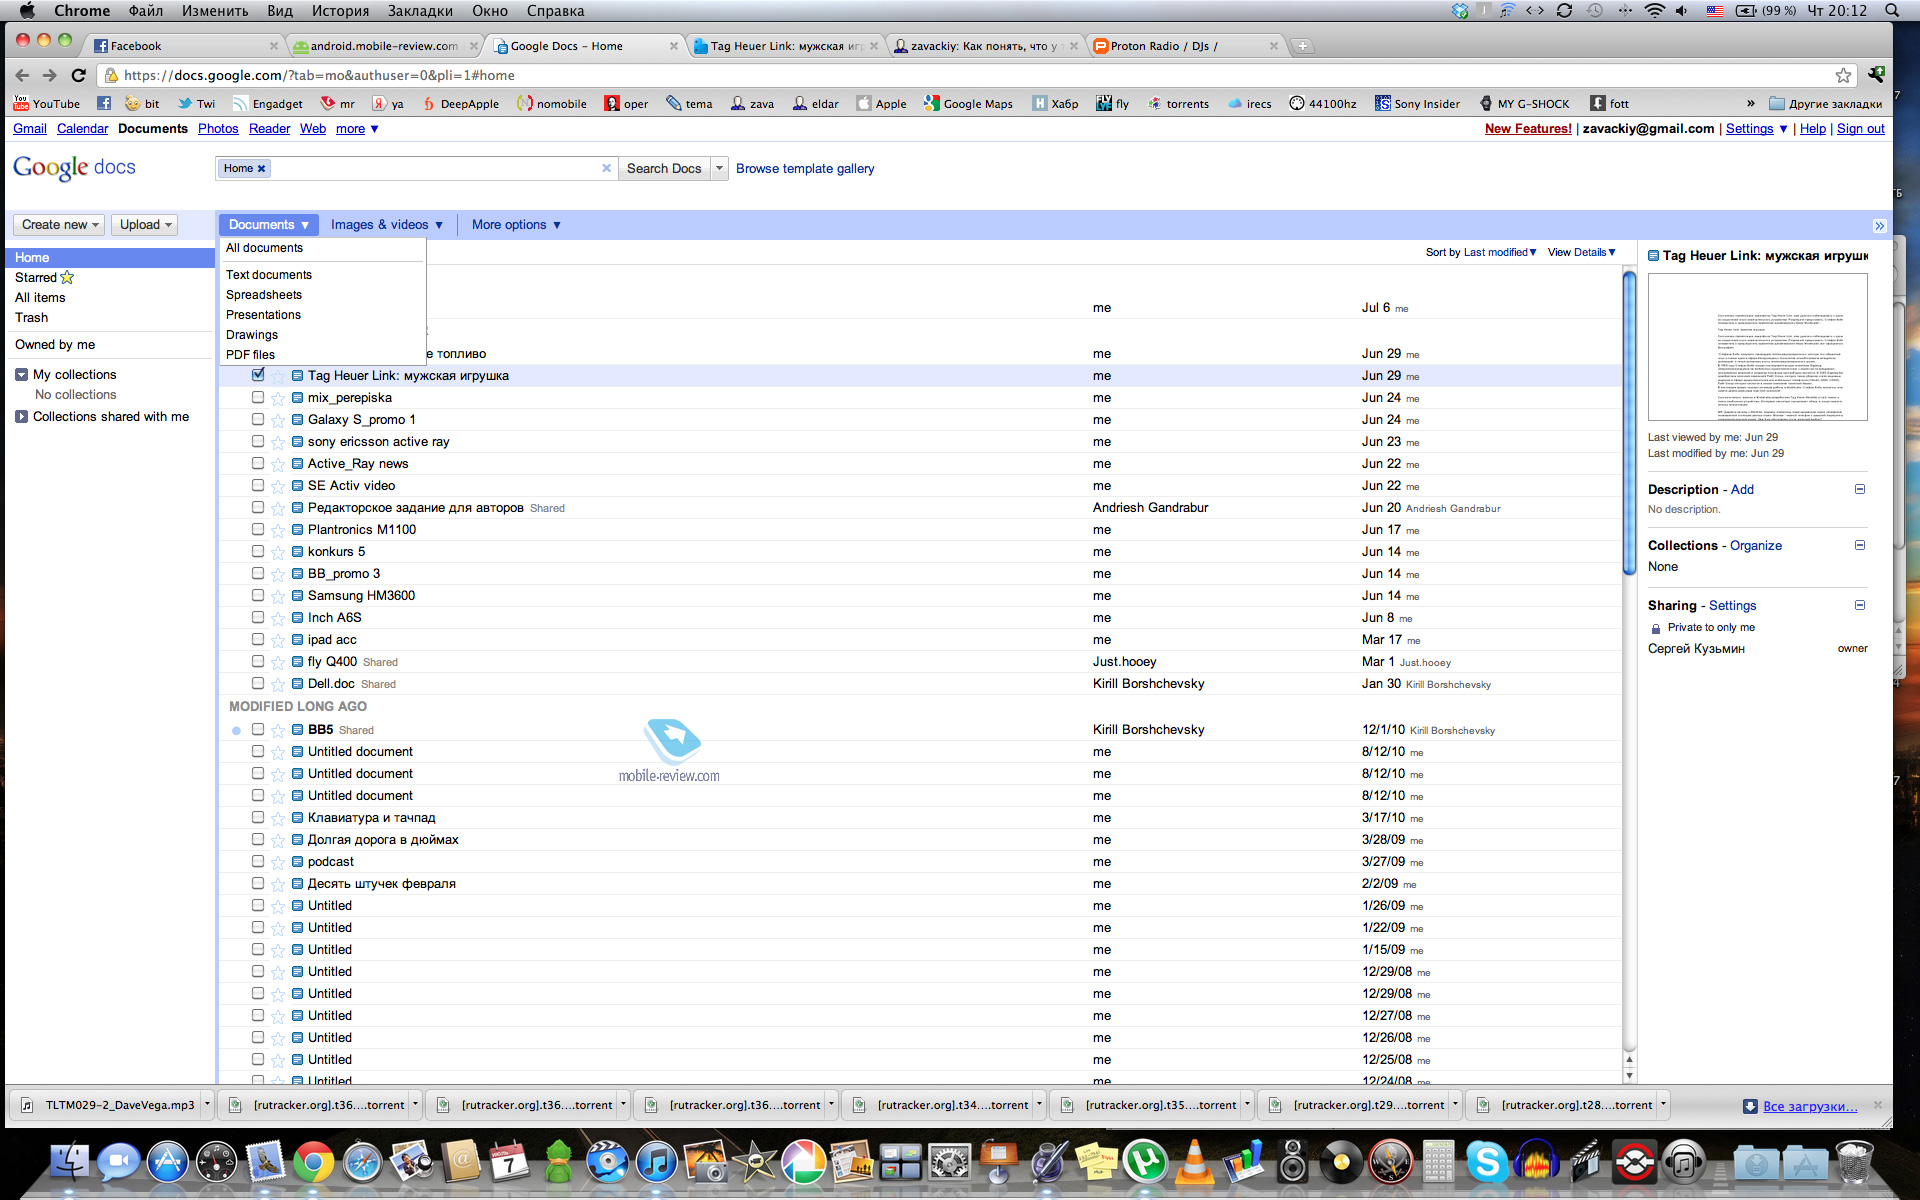The width and height of the screenshot is (1920, 1200).
Task: Open the MY G-SHOCK bookmark
Action: 1524,103
